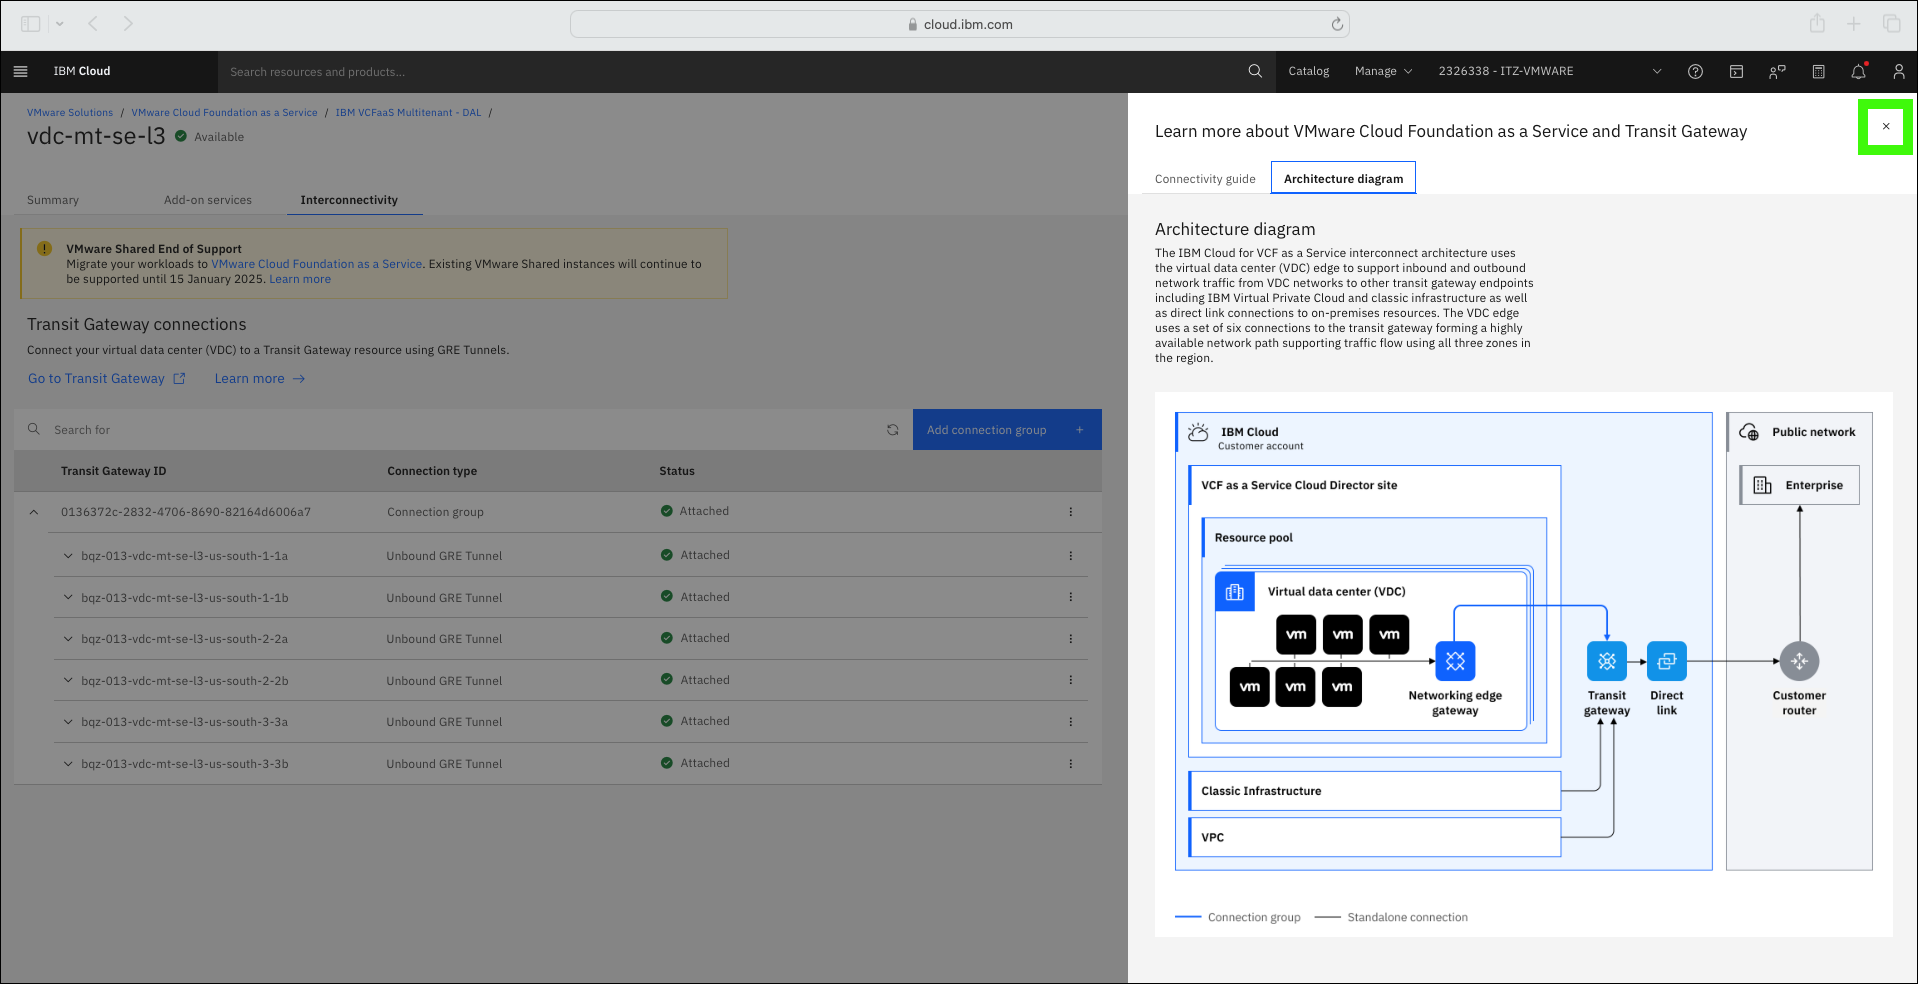Open overflow menu for us-south-3-3b tunnel

pos(1070,764)
